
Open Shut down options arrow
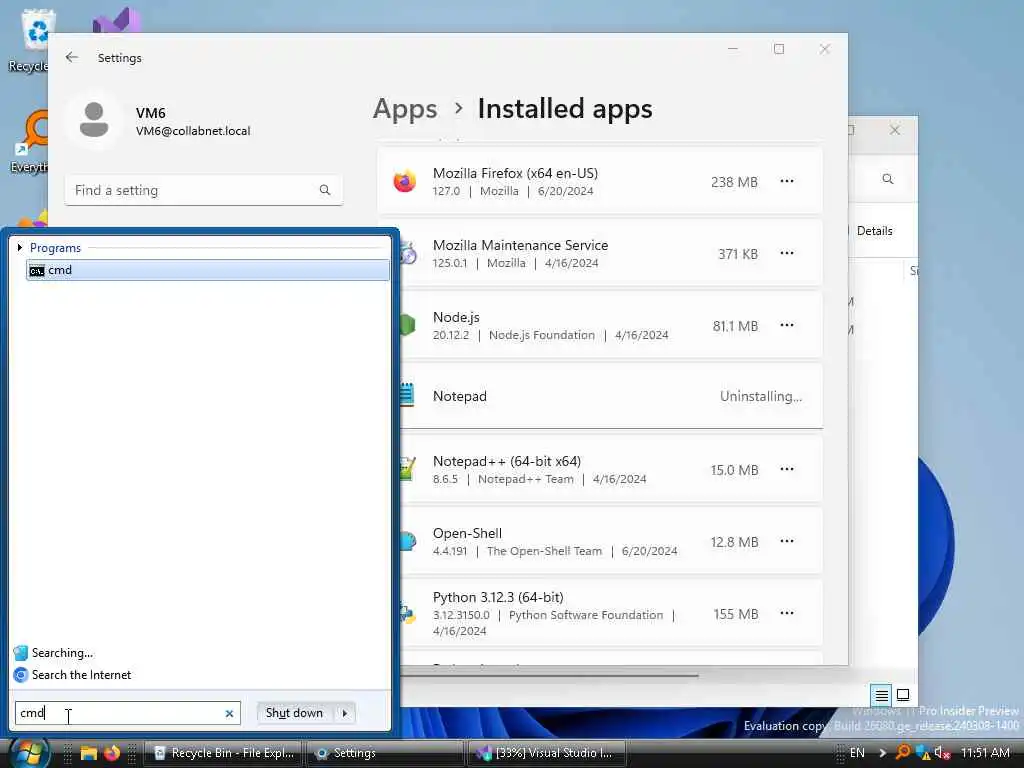(x=345, y=713)
